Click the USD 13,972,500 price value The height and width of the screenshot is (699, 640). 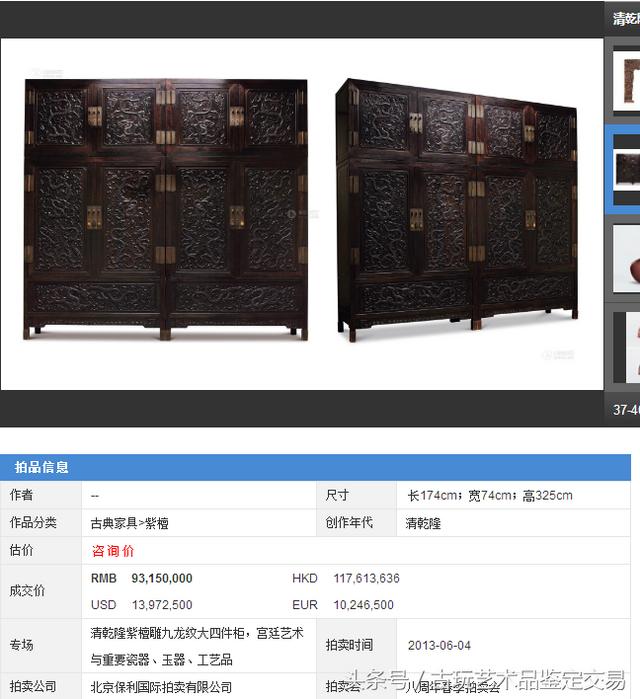point(142,604)
